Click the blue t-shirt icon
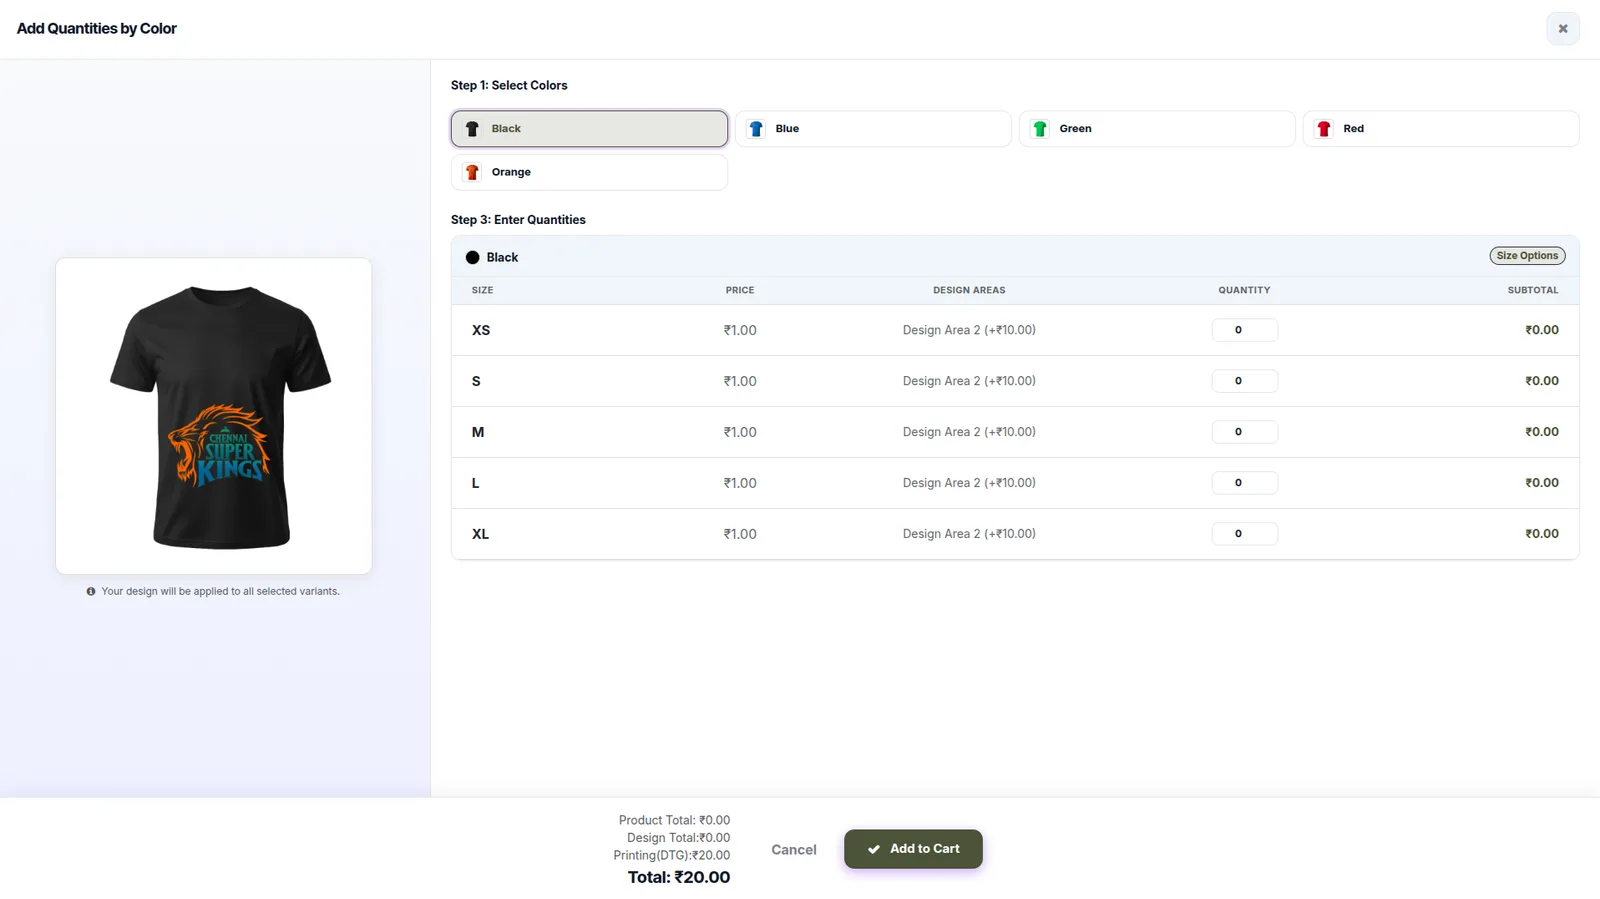The image size is (1600, 899). (x=756, y=129)
